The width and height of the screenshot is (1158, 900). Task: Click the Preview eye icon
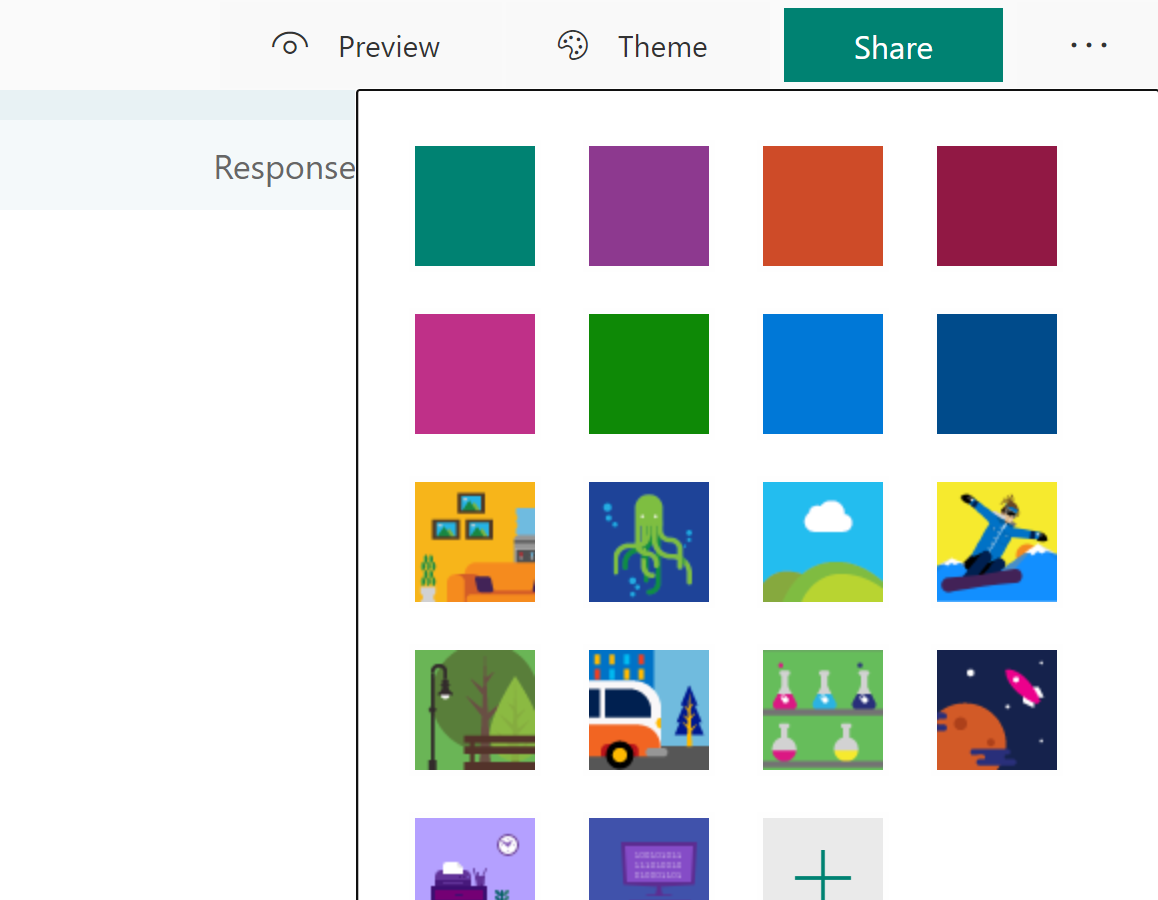(290, 45)
